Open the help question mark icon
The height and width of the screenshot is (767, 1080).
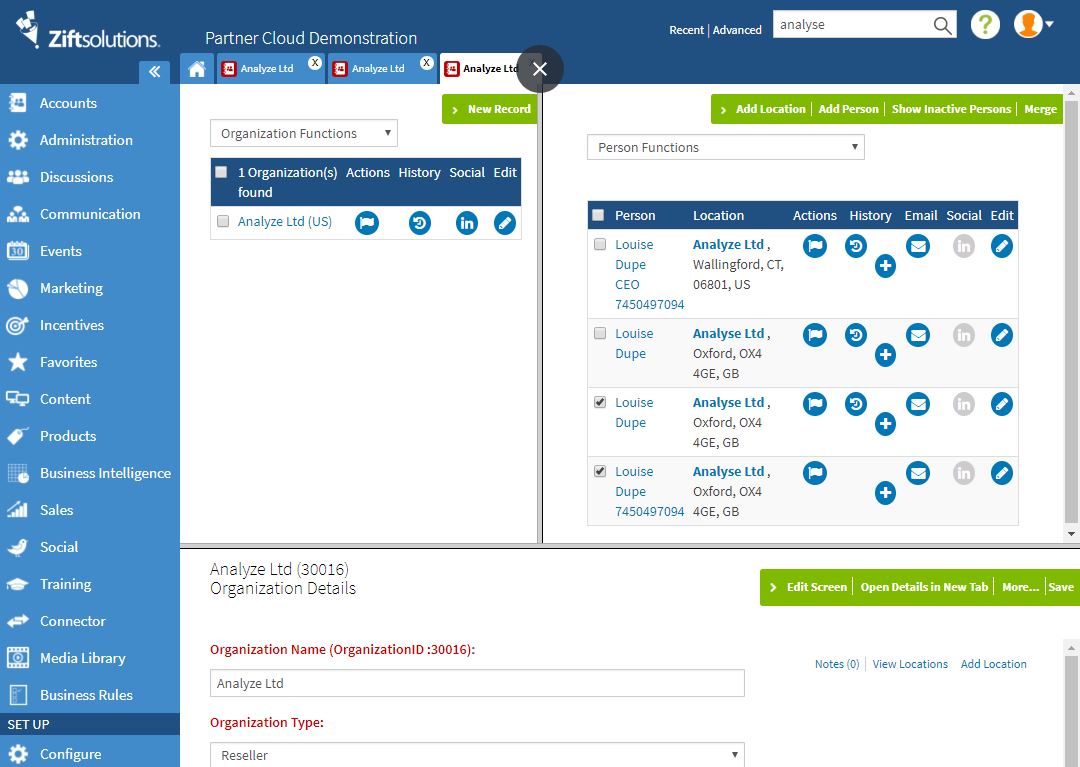pos(985,25)
